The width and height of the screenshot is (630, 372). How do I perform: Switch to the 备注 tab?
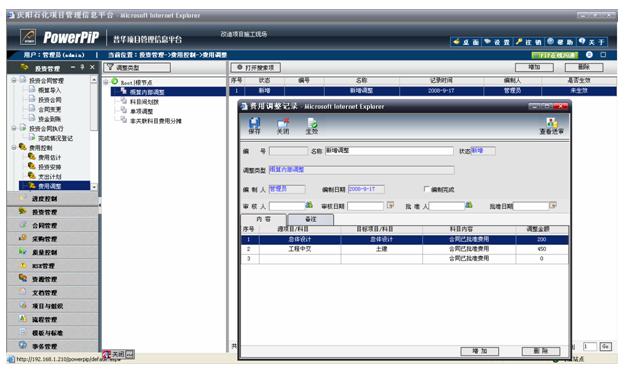coord(311,219)
